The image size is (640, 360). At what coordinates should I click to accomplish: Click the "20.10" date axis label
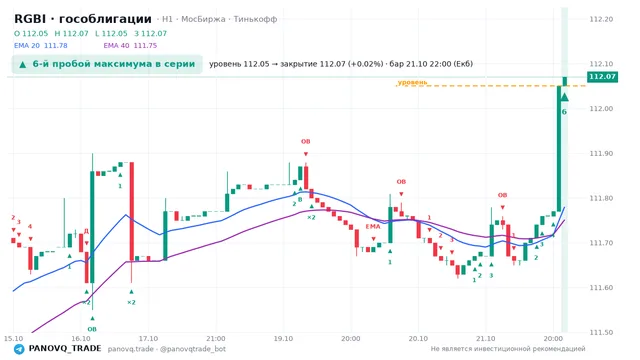[418, 339]
